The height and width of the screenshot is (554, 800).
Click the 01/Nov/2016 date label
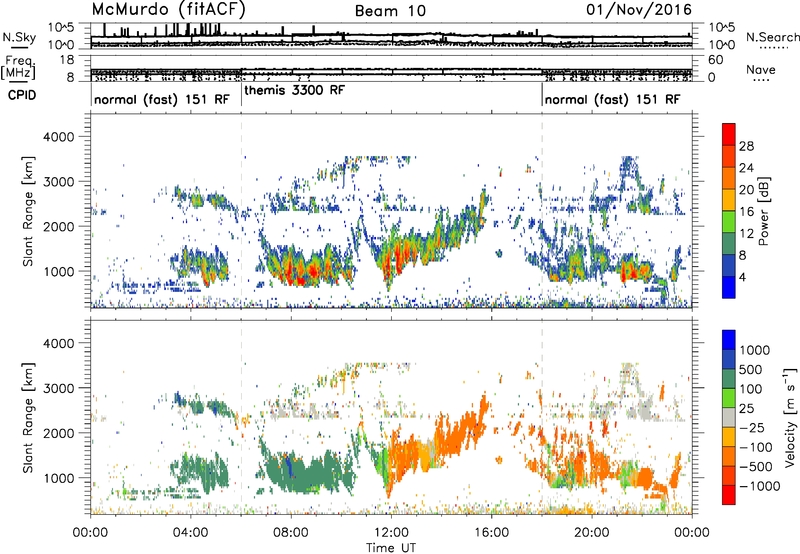coord(639,9)
